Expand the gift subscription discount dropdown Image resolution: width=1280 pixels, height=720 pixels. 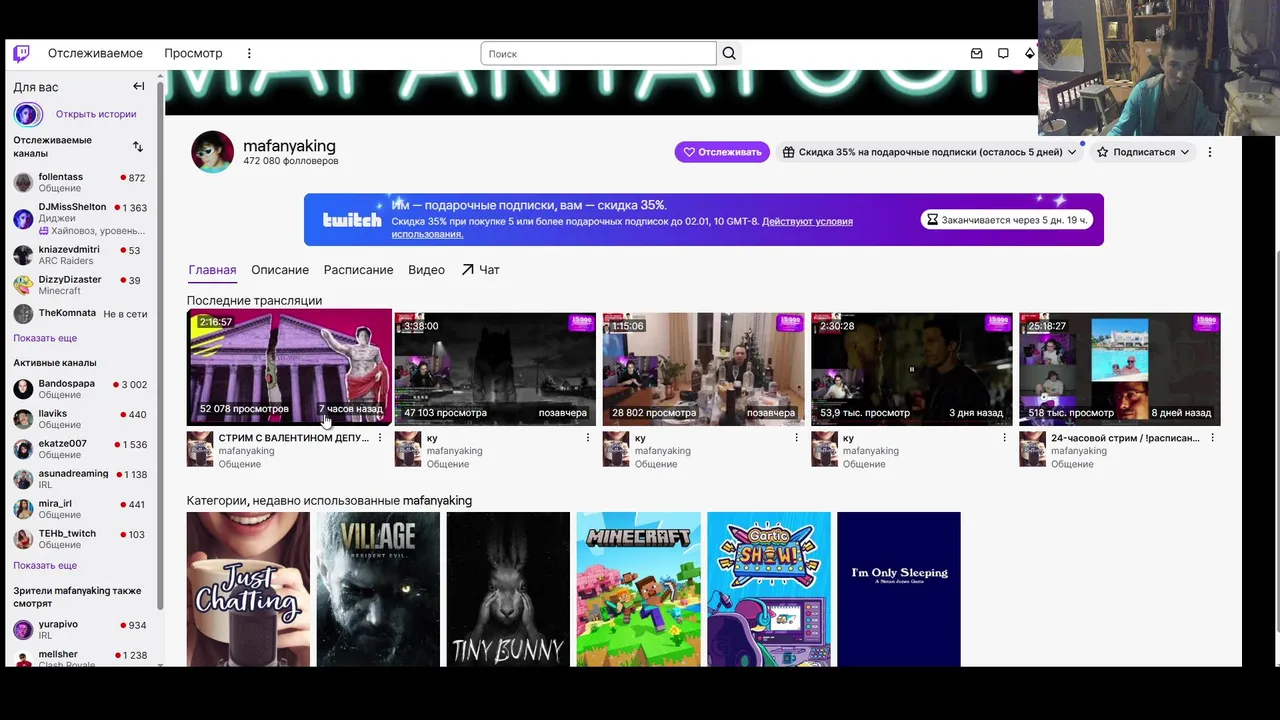coord(930,152)
